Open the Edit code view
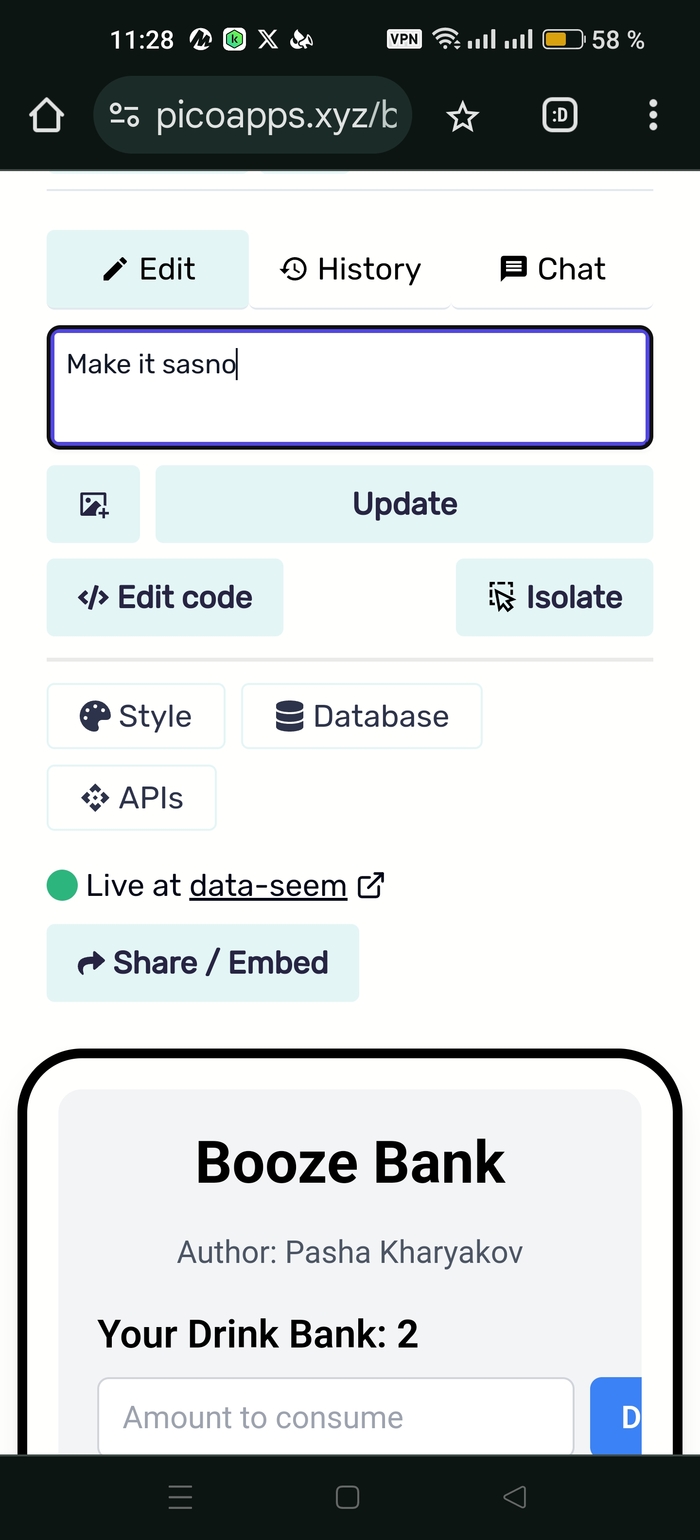 (165, 597)
